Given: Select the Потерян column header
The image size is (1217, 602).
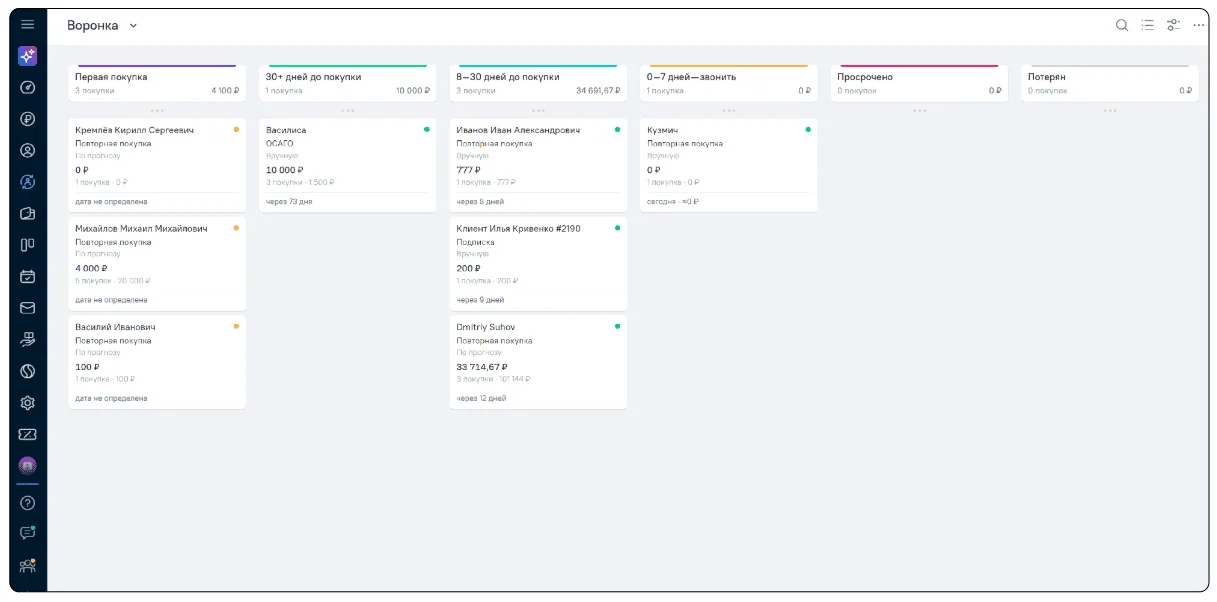Looking at the screenshot, I should coord(1110,83).
